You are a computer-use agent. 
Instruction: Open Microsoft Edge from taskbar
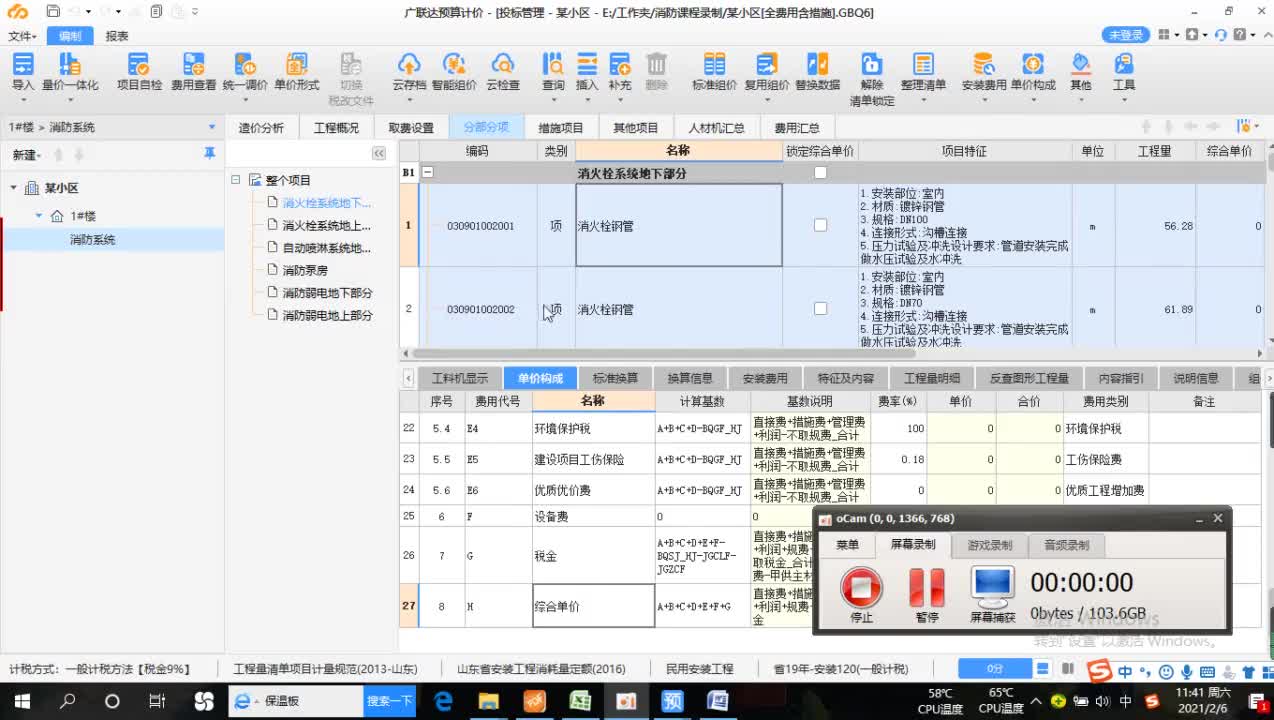[444, 701]
